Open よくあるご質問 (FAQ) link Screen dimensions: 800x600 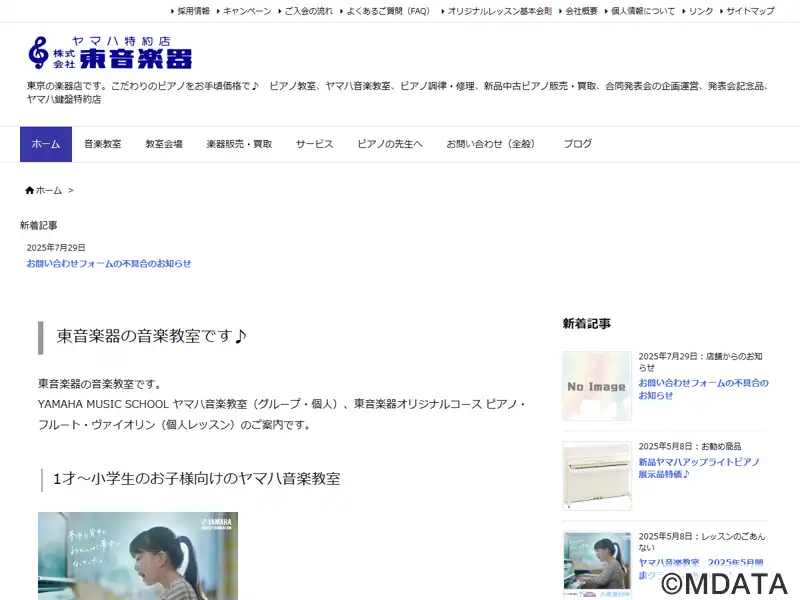pos(389,11)
